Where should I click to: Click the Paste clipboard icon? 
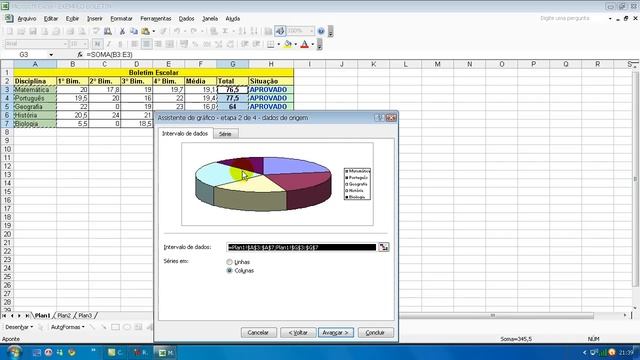145,31
